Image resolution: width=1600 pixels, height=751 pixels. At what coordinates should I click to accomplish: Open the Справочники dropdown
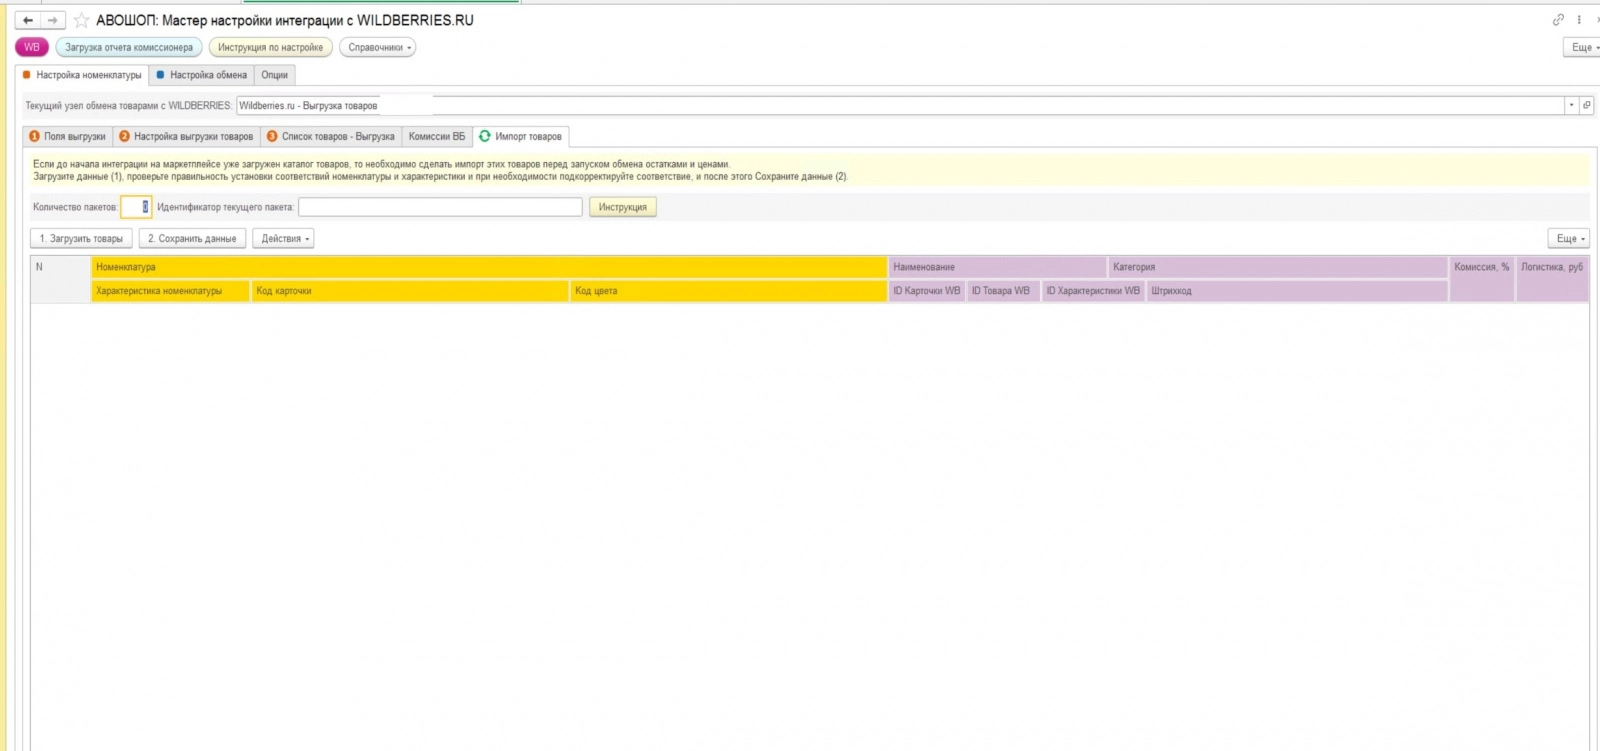click(x=380, y=47)
